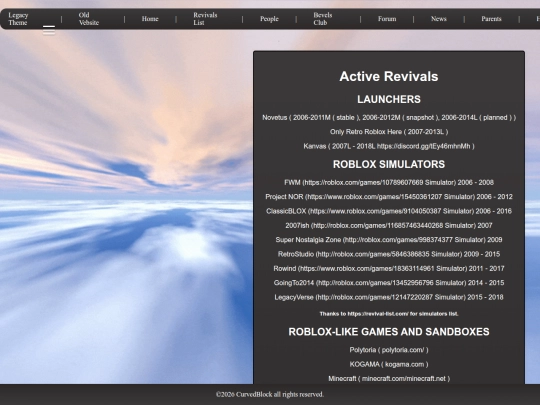Open the News page
Screen dimensions: 540x405
(439, 19)
